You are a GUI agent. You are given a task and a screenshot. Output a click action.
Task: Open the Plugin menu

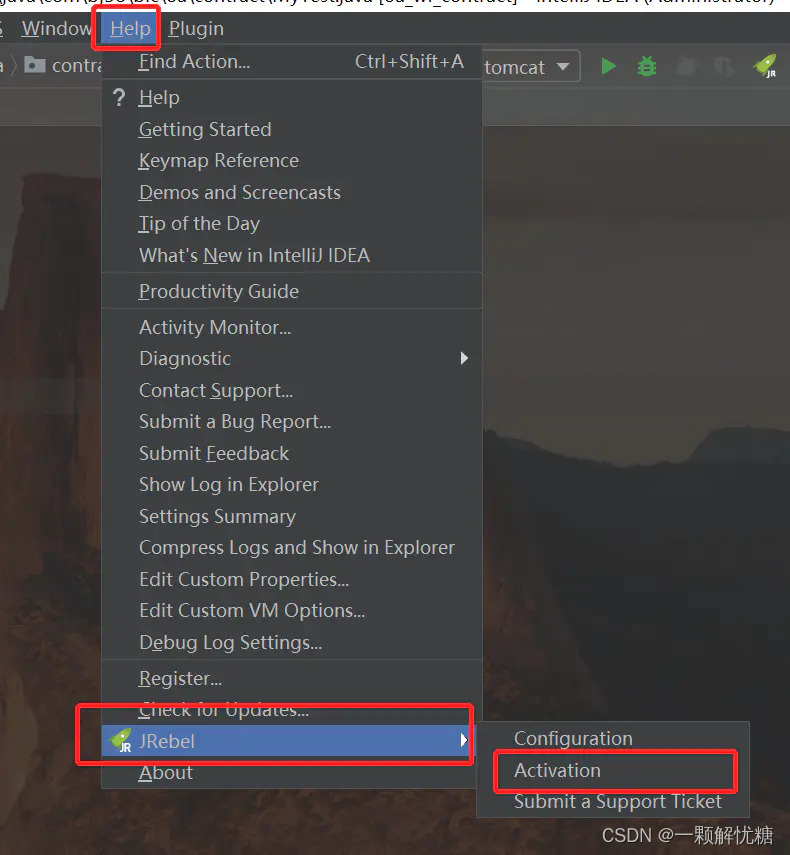[196, 28]
